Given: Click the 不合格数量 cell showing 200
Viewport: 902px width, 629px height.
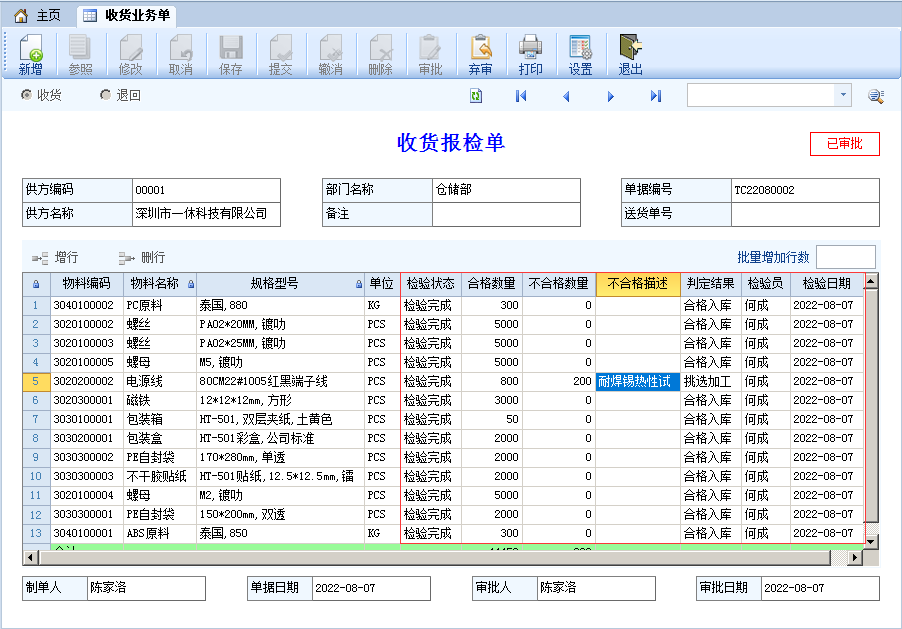Looking at the screenshot, I should (x=559, y=382).
